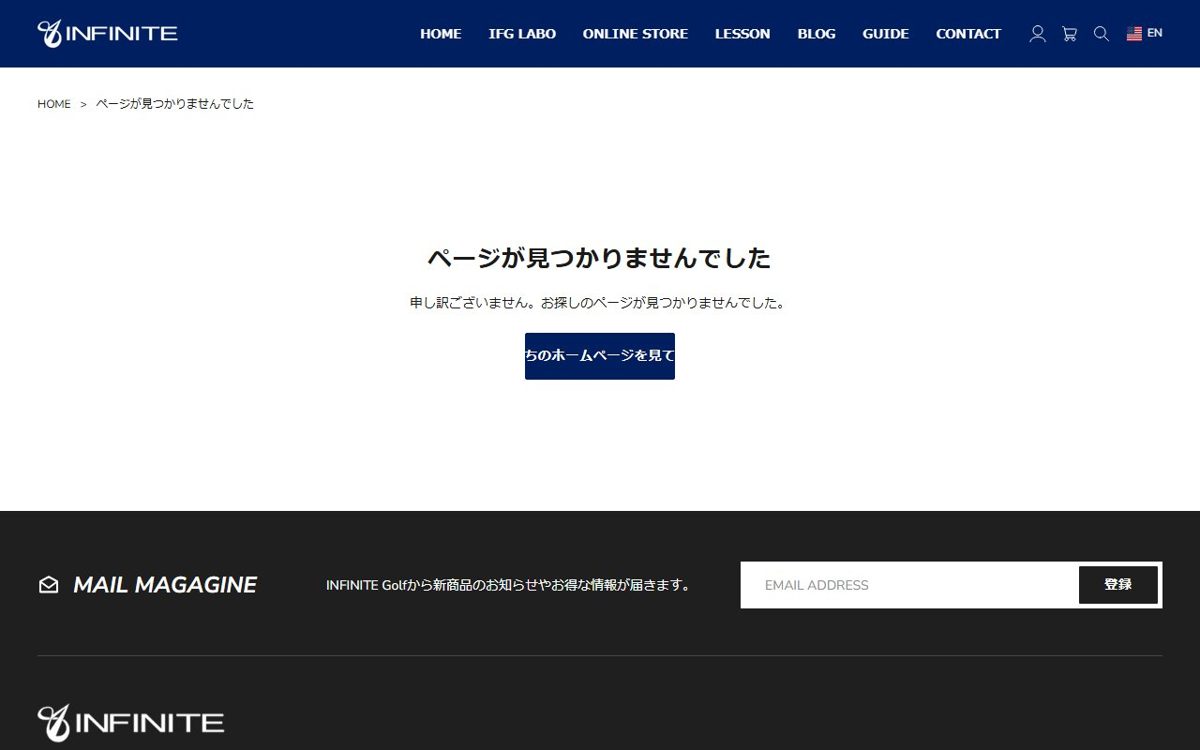Image resolution: width=1200 pixels, height=750 pixels.
Task: Click the 登録 subscribe button
Action: tap(1118, 585)
